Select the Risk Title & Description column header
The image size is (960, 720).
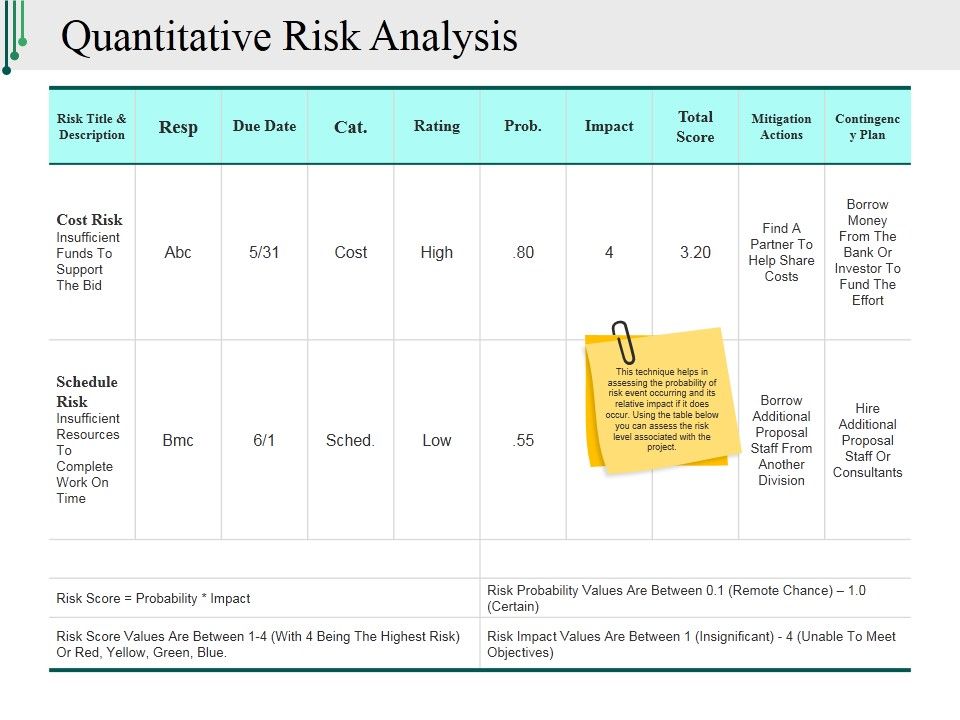point(92,126)
